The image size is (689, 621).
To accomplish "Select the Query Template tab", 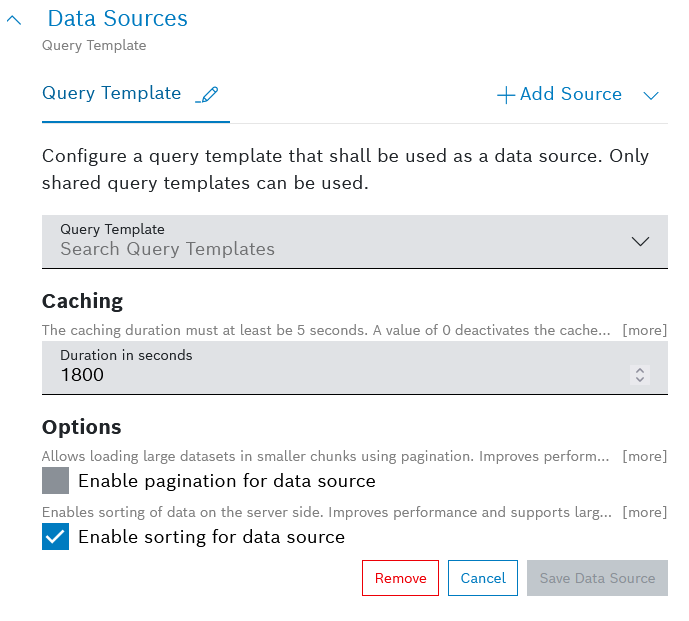I will (111, 94).
